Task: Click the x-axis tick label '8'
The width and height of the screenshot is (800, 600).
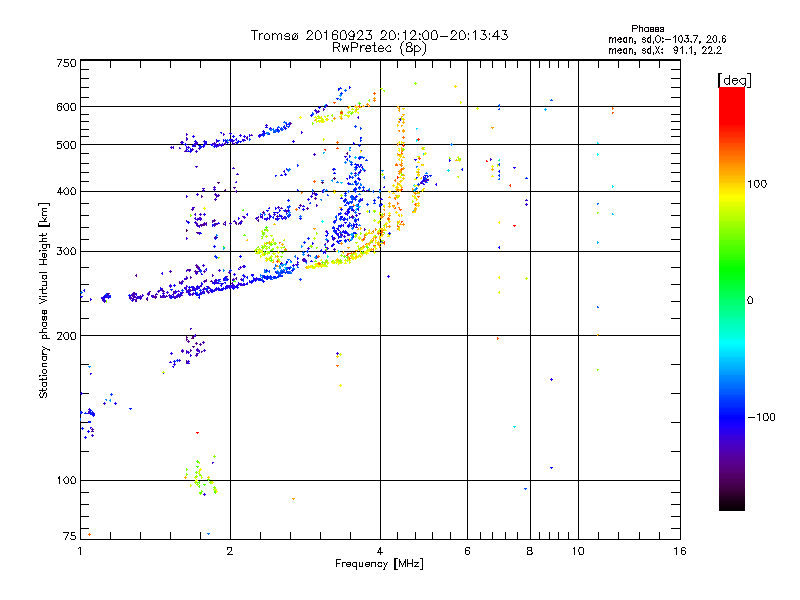Action: coord(530,551)
